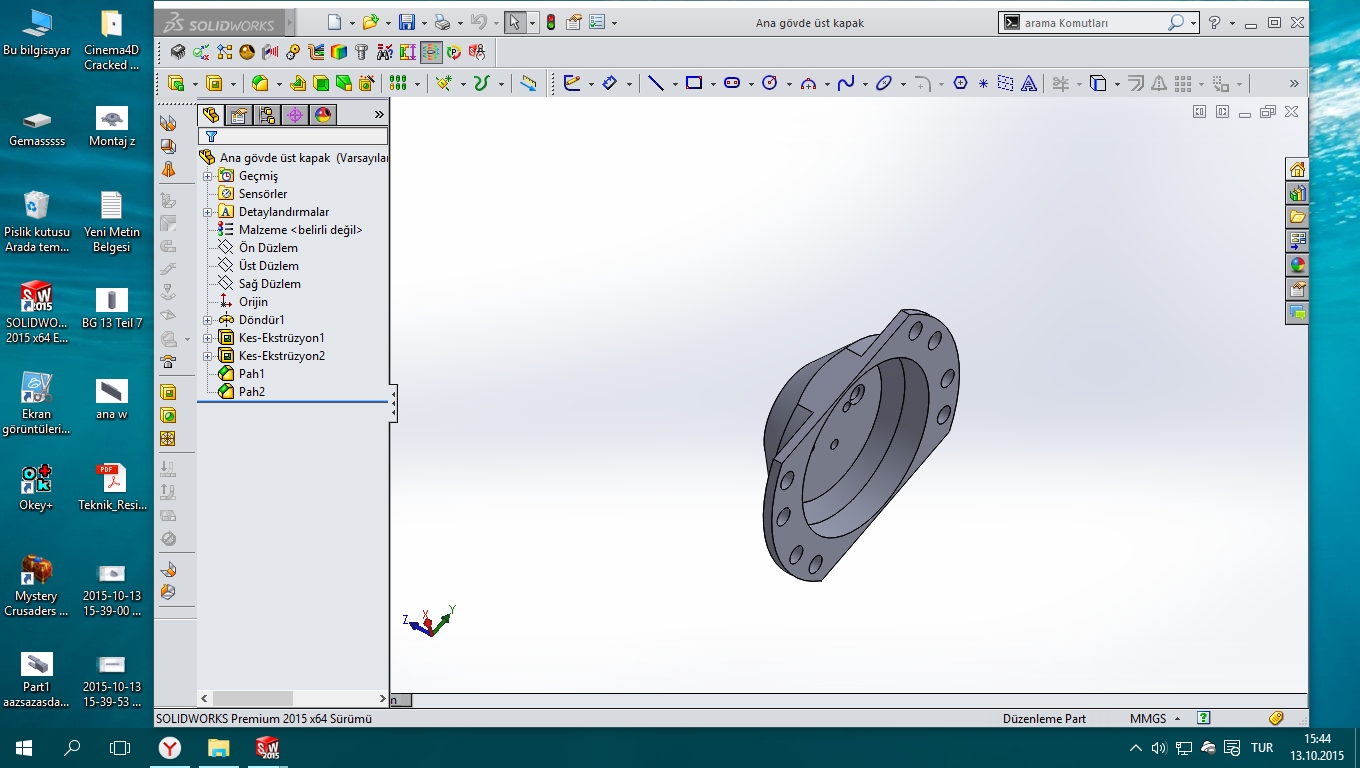The image size is (1360, 768).
Task: Click filter funnel in feature tree
Action: pos(211,136)
